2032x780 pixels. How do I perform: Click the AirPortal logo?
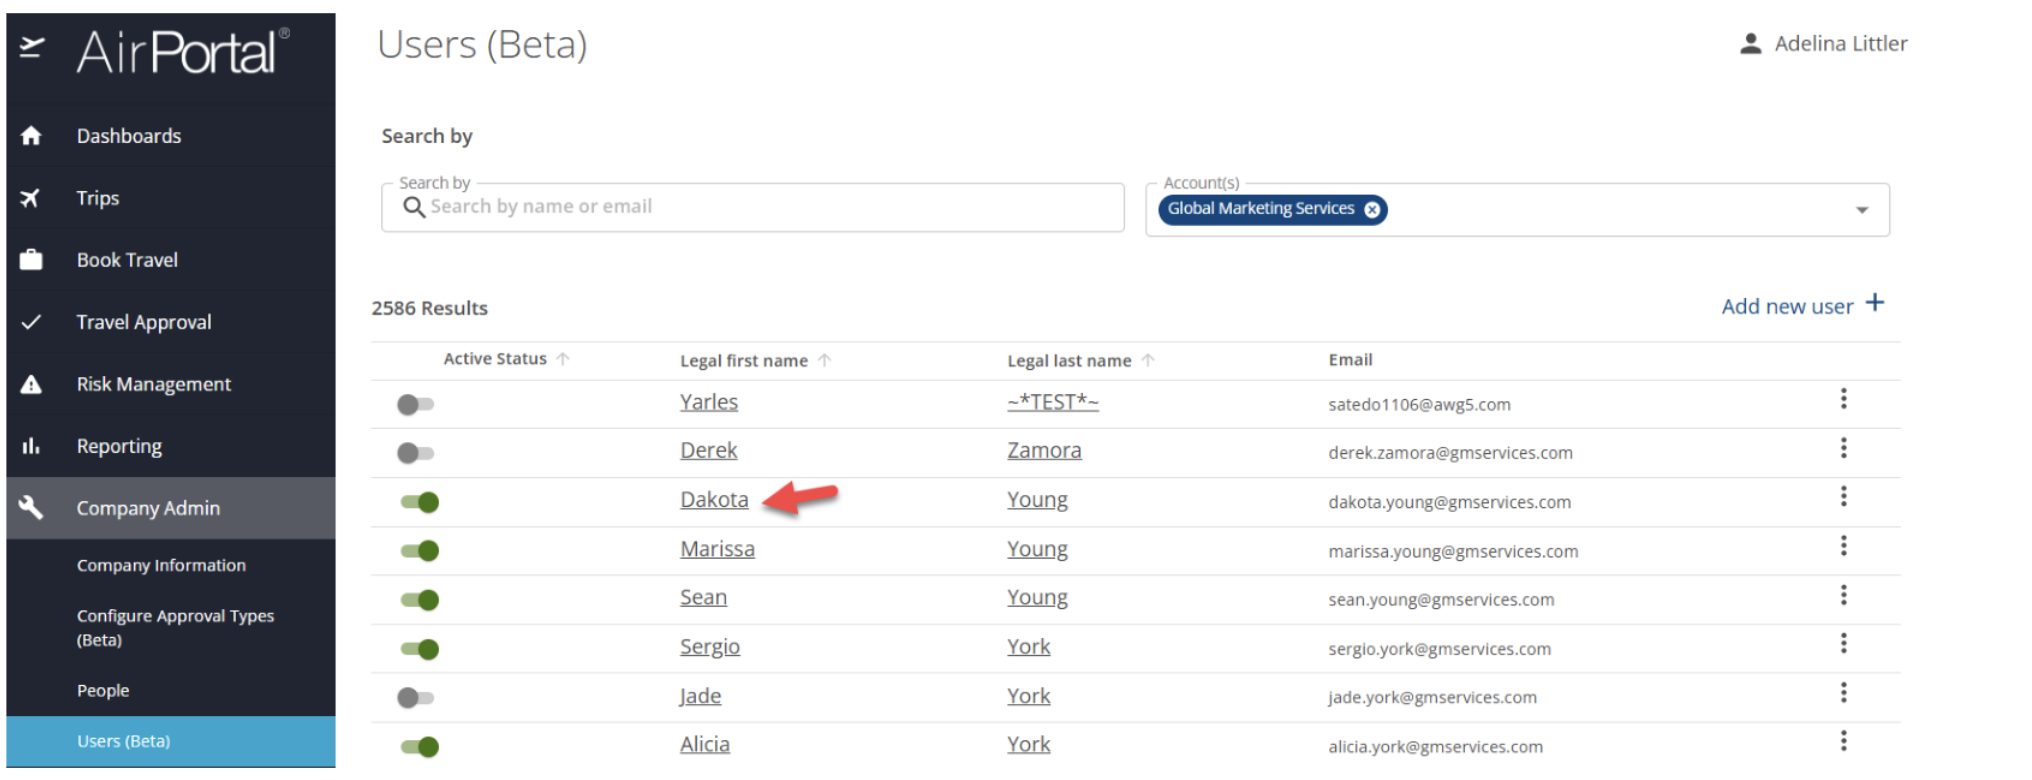(183, 51)
